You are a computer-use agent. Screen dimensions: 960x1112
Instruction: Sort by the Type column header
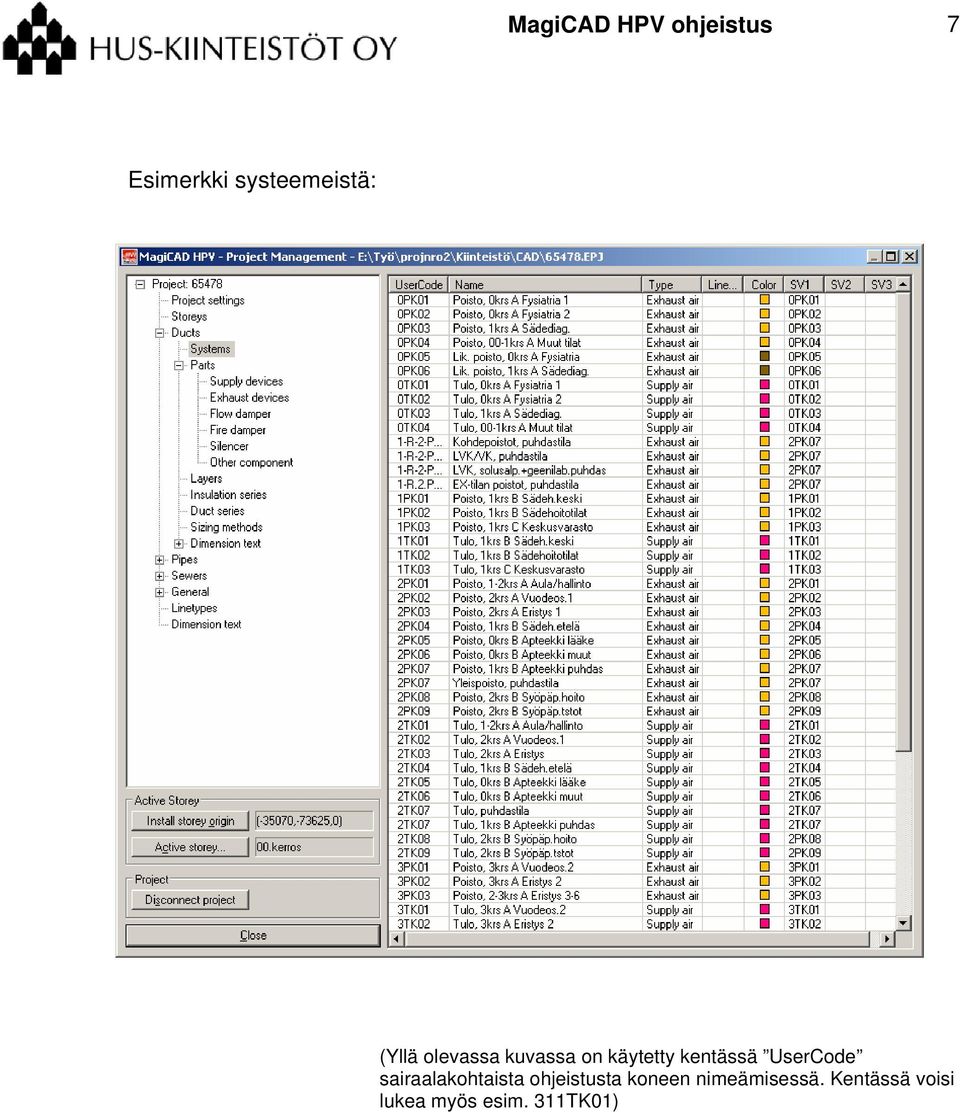click(671, 284)
